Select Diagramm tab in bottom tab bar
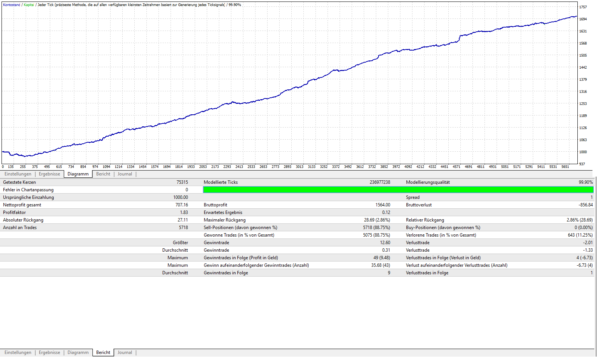This screenshot has width=600, height=360. click(x=78, y=352)
